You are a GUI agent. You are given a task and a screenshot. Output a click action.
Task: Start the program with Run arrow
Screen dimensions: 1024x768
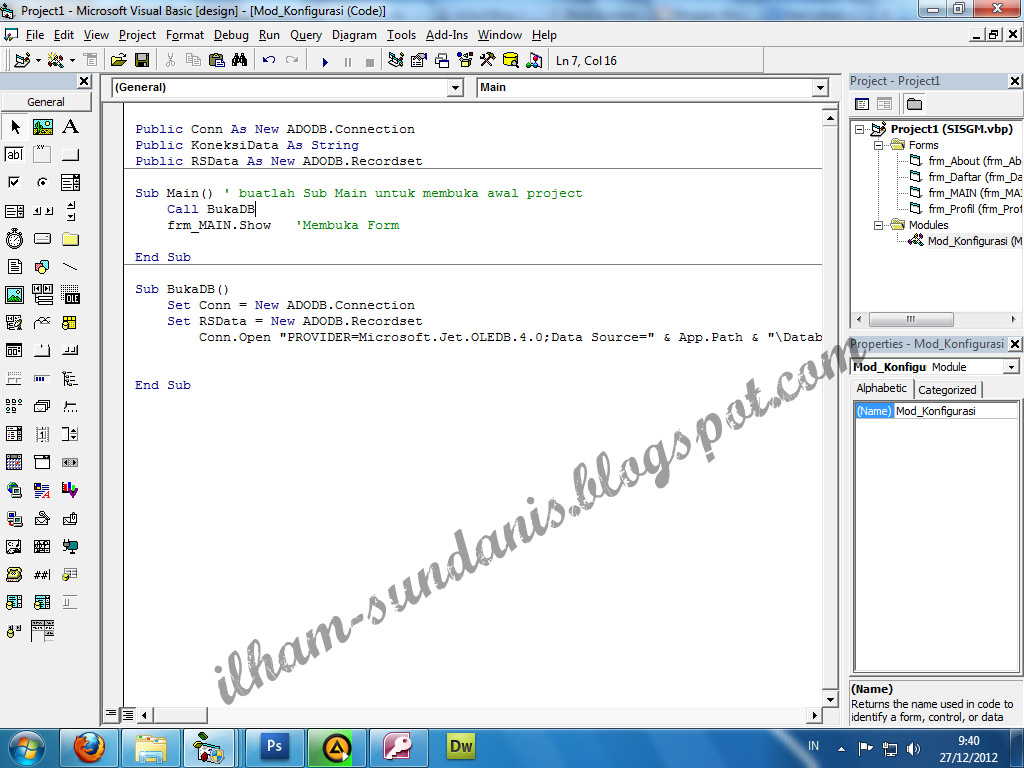coord(325,62)
